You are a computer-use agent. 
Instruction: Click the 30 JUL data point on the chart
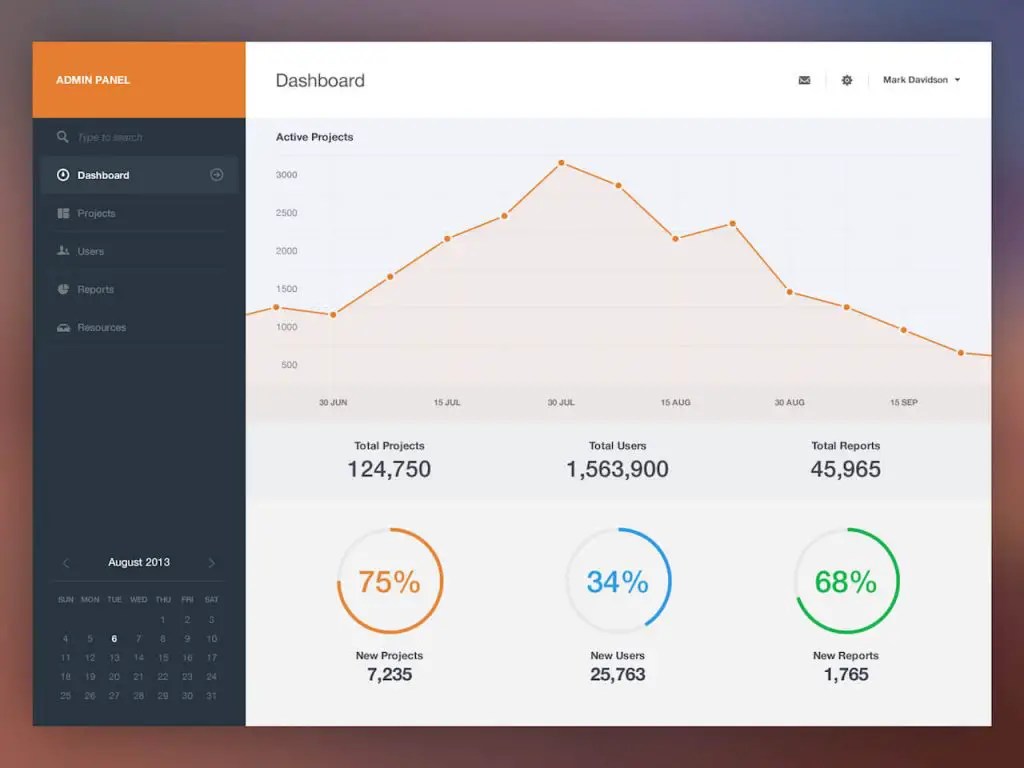click(561, 163)
